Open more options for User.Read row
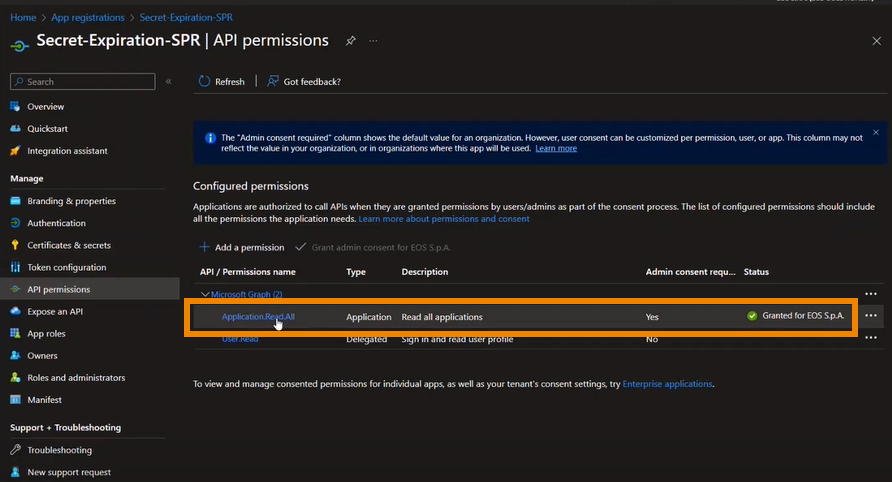The image size is (892, 482). point(870,339)
